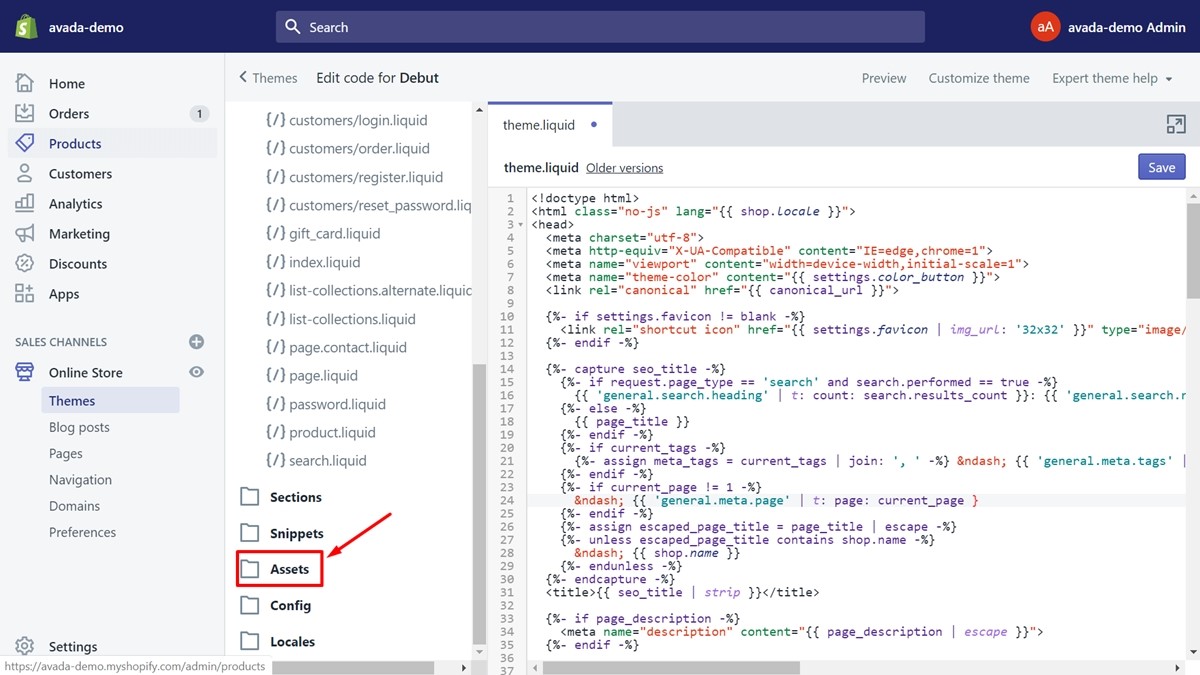Expand the Assets folder
Image resolution: width=1200 pixels, height=675 pixels.
click(x=290, y=569)
